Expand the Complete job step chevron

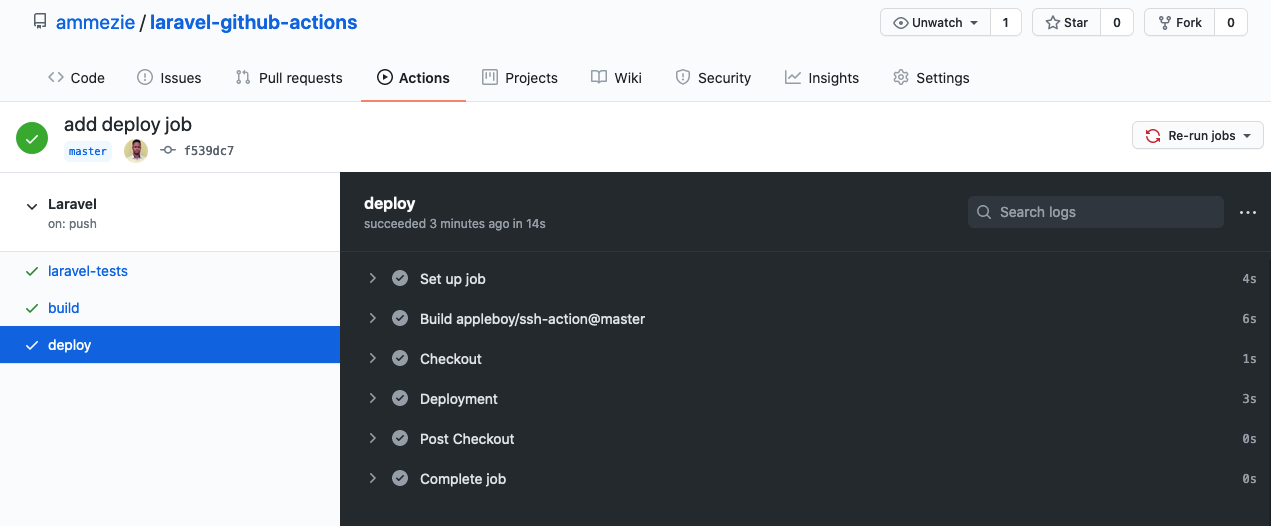[373, 478]
